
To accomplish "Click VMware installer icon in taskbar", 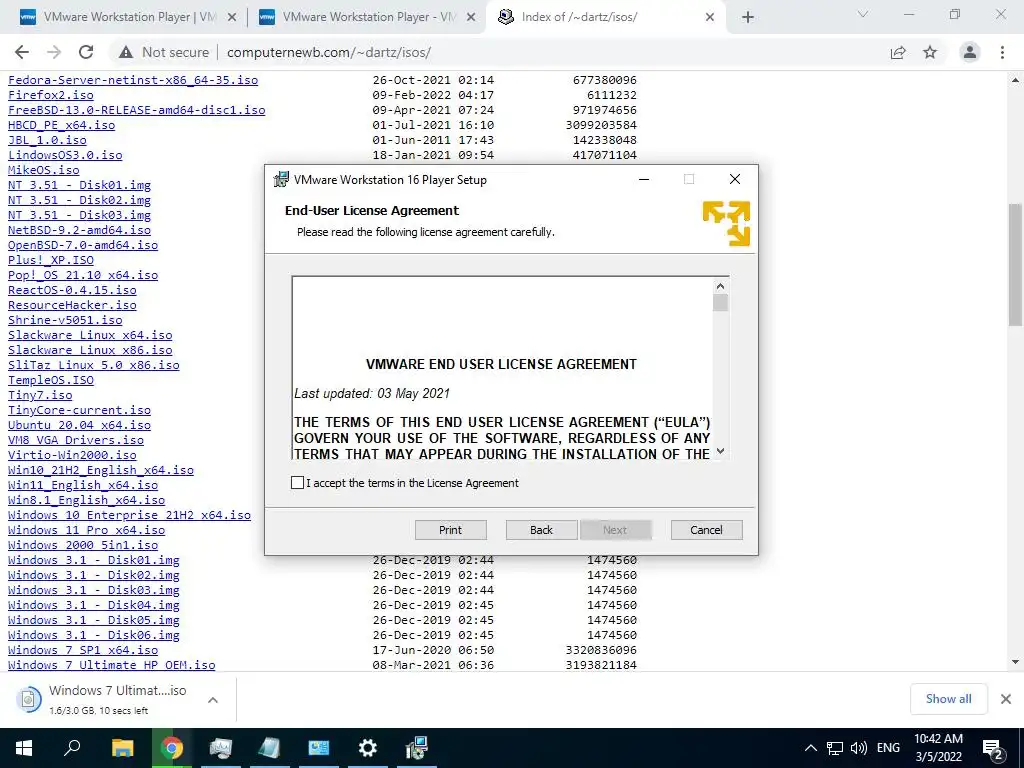I will [417, 748].
